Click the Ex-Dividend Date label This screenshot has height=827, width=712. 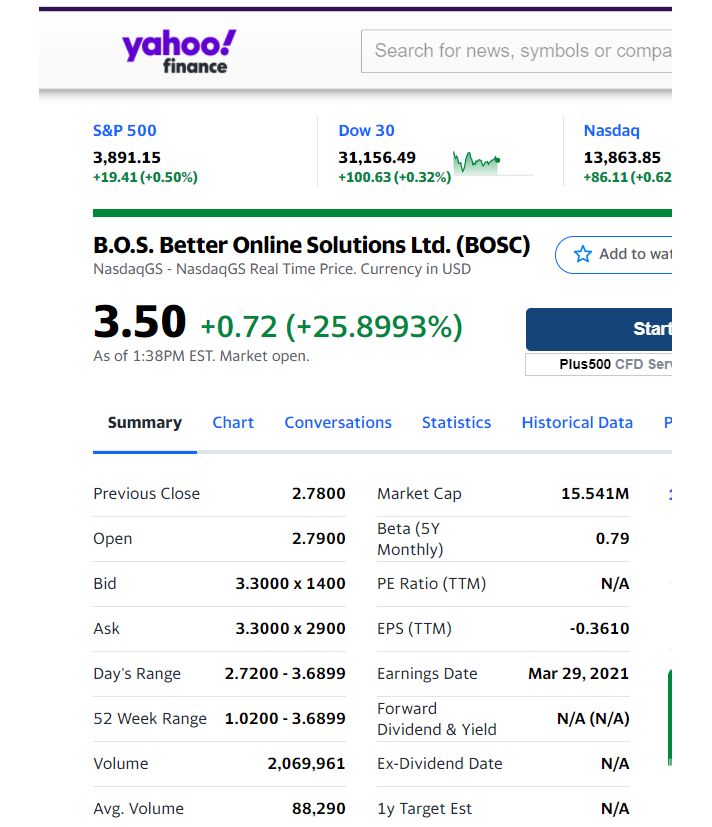tap(440, 764)
